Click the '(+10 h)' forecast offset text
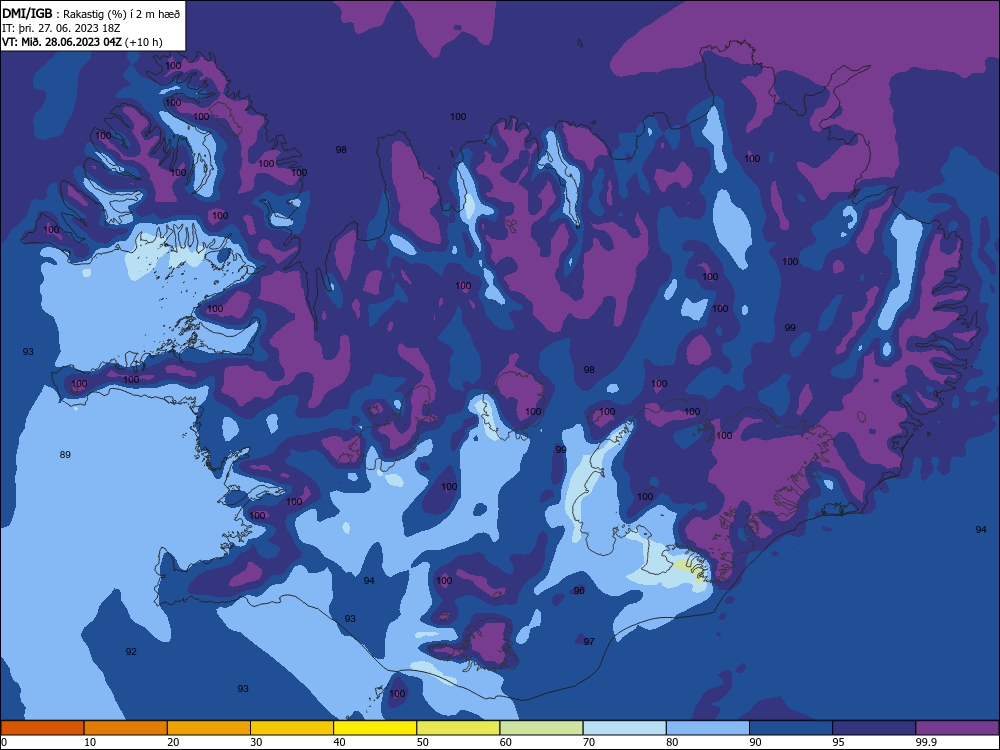The width and height of the screenshot is (1000, 750). click(x=143, y=42)
